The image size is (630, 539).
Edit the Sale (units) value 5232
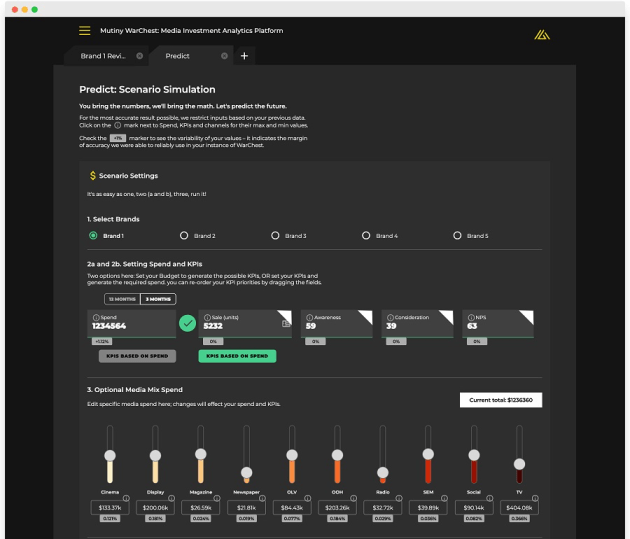tap(213, 326)
